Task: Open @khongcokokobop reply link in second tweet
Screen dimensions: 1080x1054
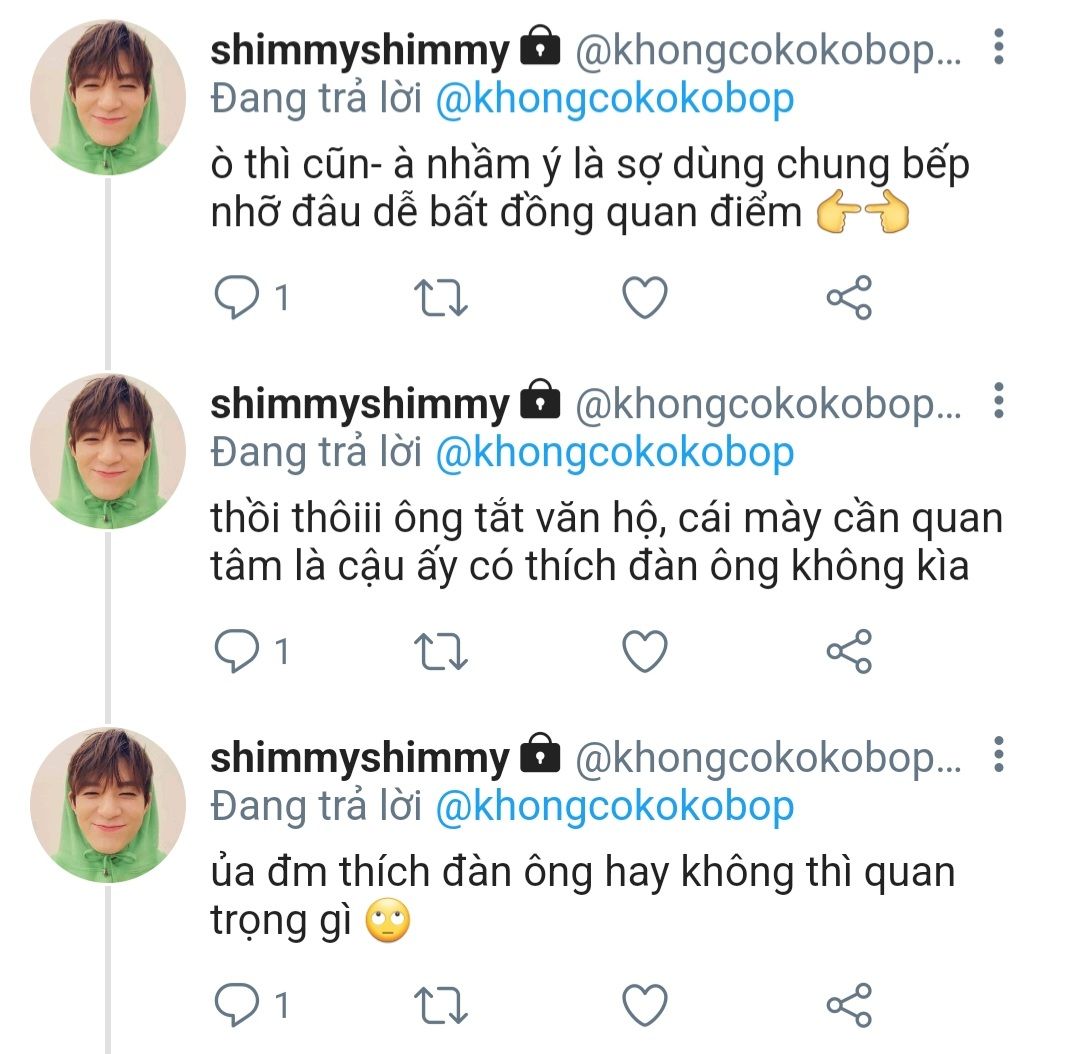Action: click(x=615, y=453)
